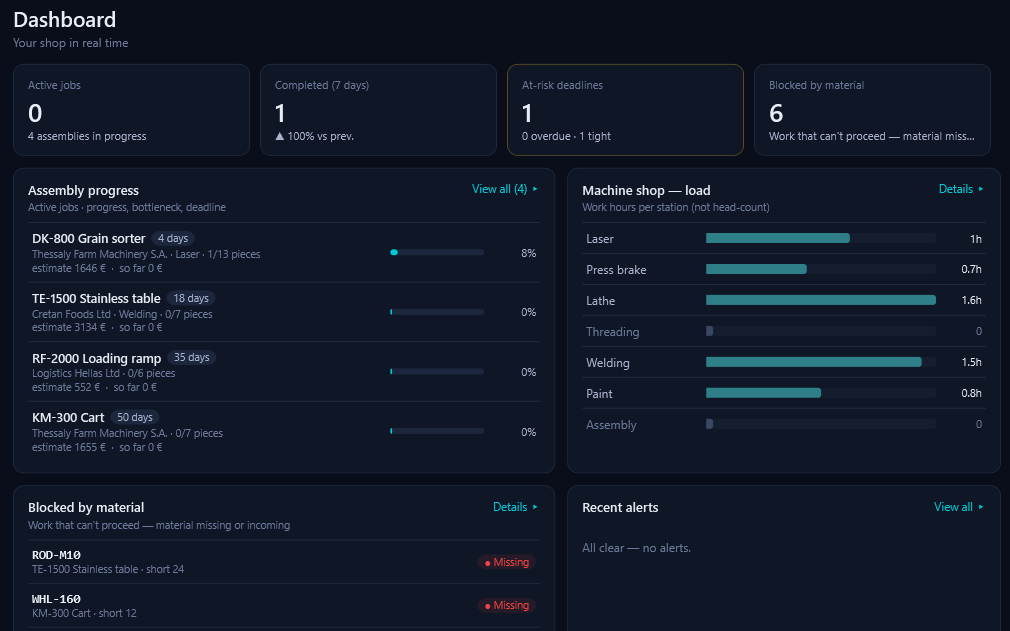
Task: Click the Machine shop — load heading
Action: [646, 190]
